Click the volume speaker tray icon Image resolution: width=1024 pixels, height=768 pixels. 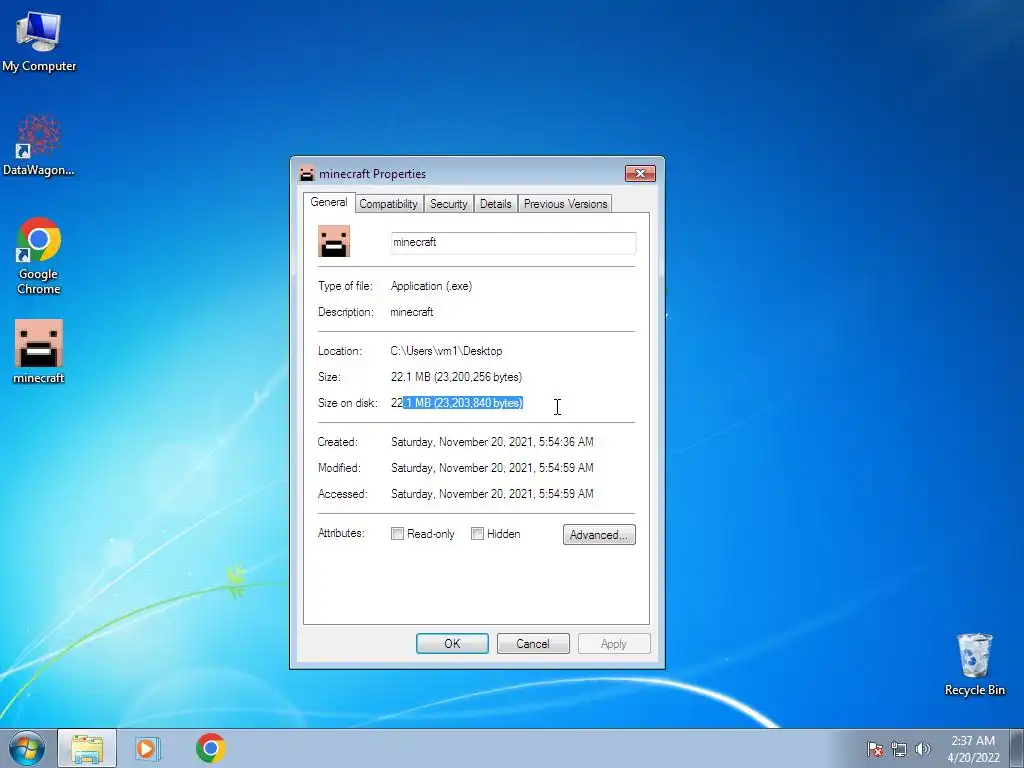pos(922,749)
